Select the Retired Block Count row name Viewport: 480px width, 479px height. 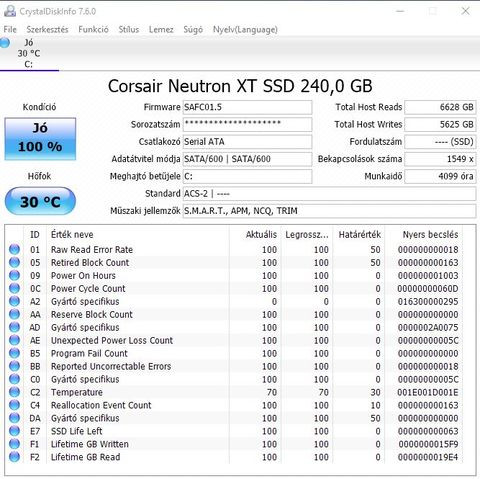[90, 263]
